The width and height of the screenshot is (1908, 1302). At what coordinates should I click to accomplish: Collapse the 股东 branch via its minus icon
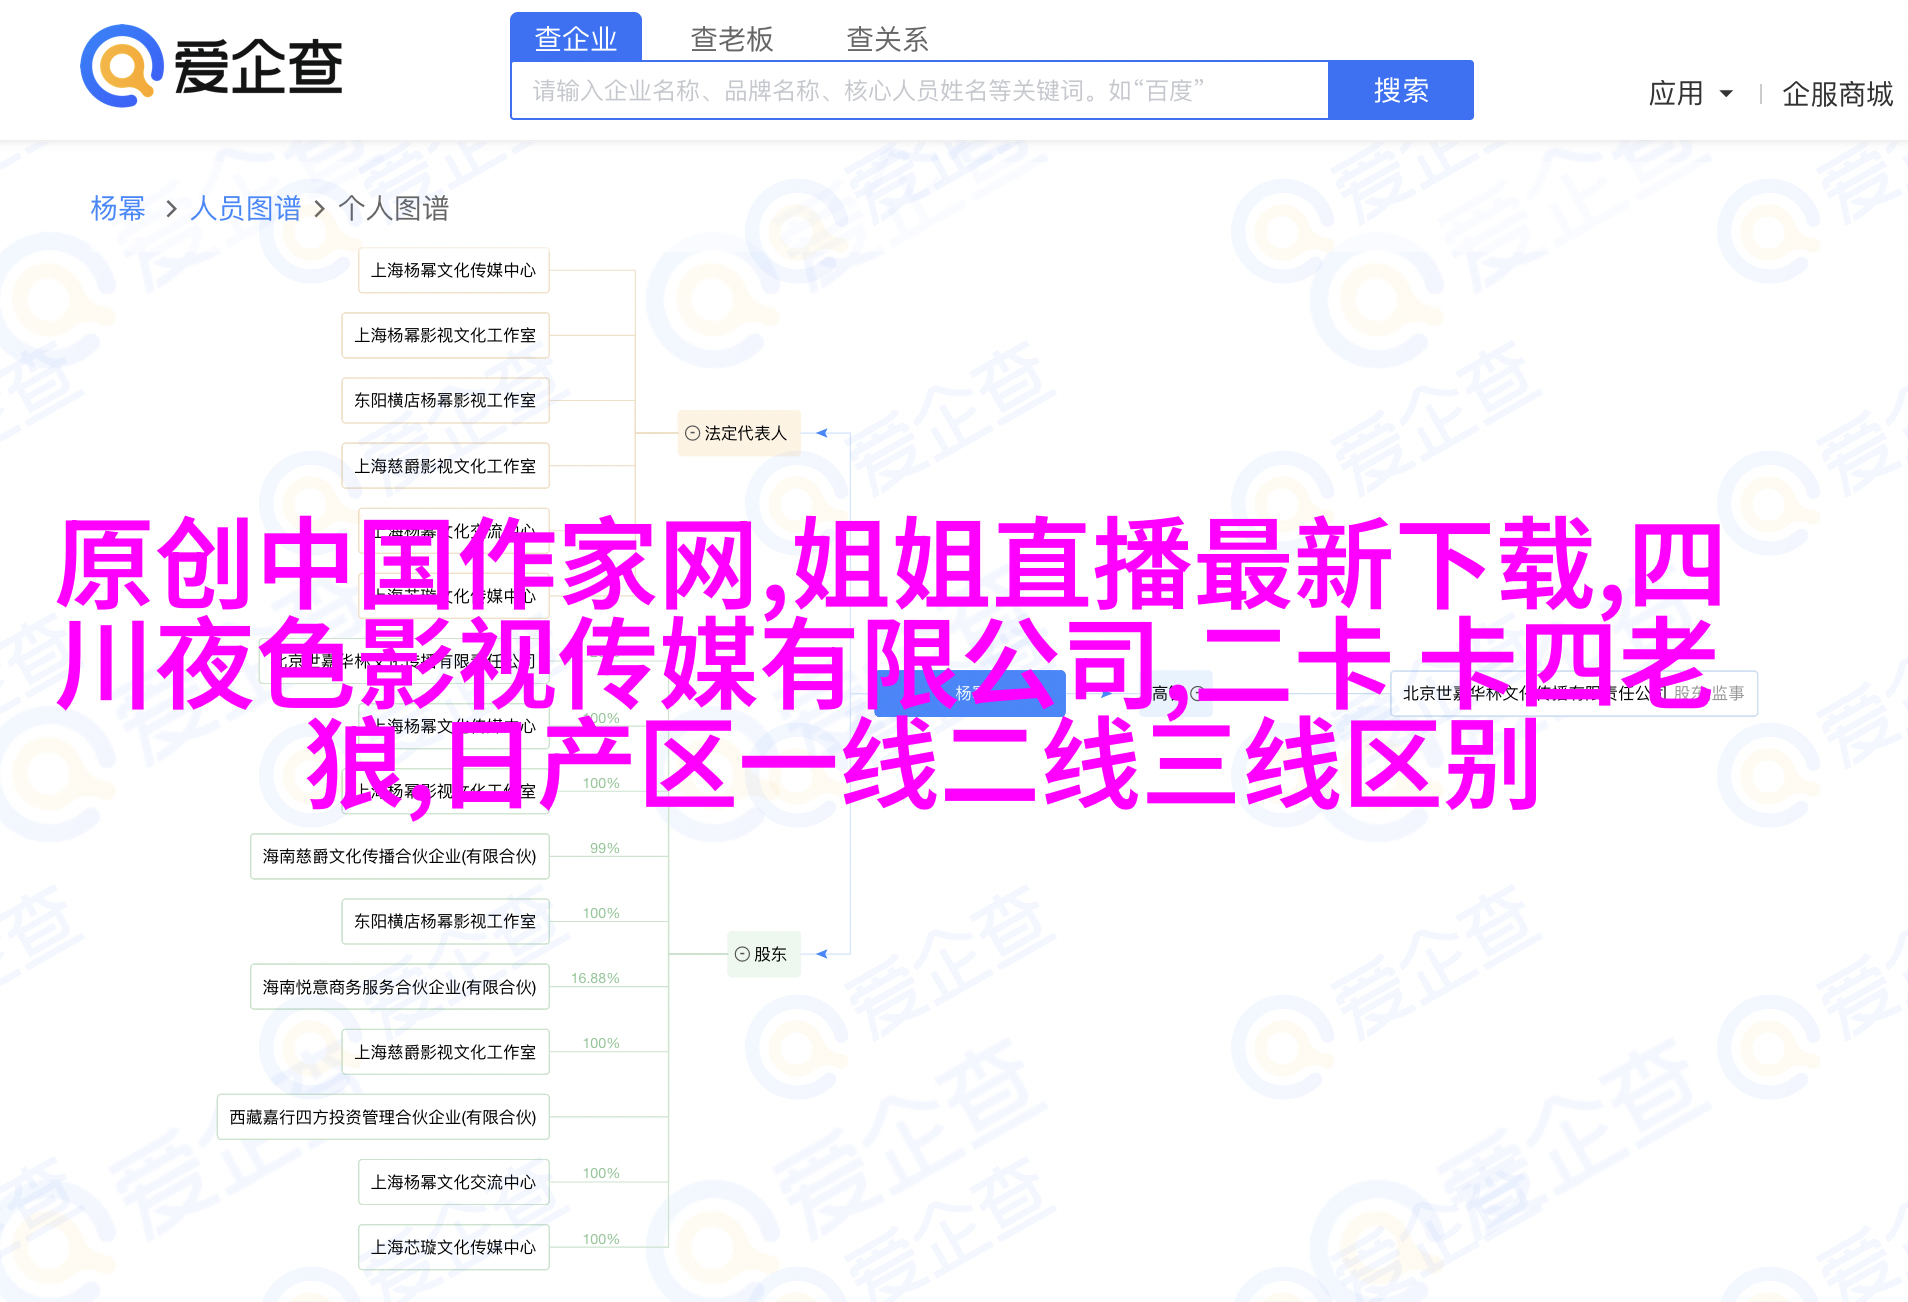(742, 954)
